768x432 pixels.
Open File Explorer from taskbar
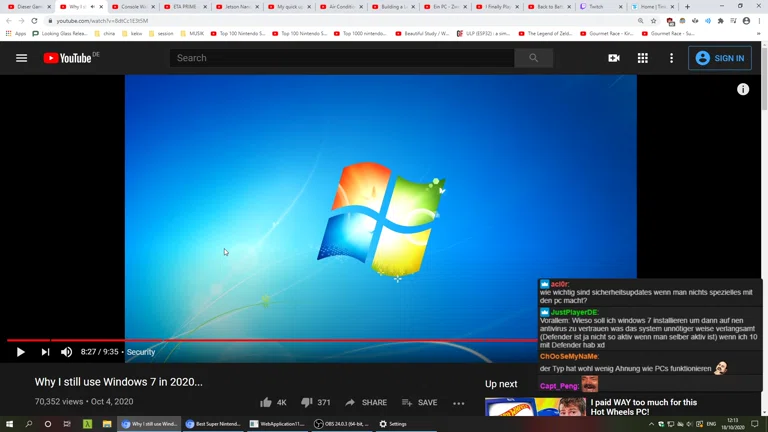point(107,424)
